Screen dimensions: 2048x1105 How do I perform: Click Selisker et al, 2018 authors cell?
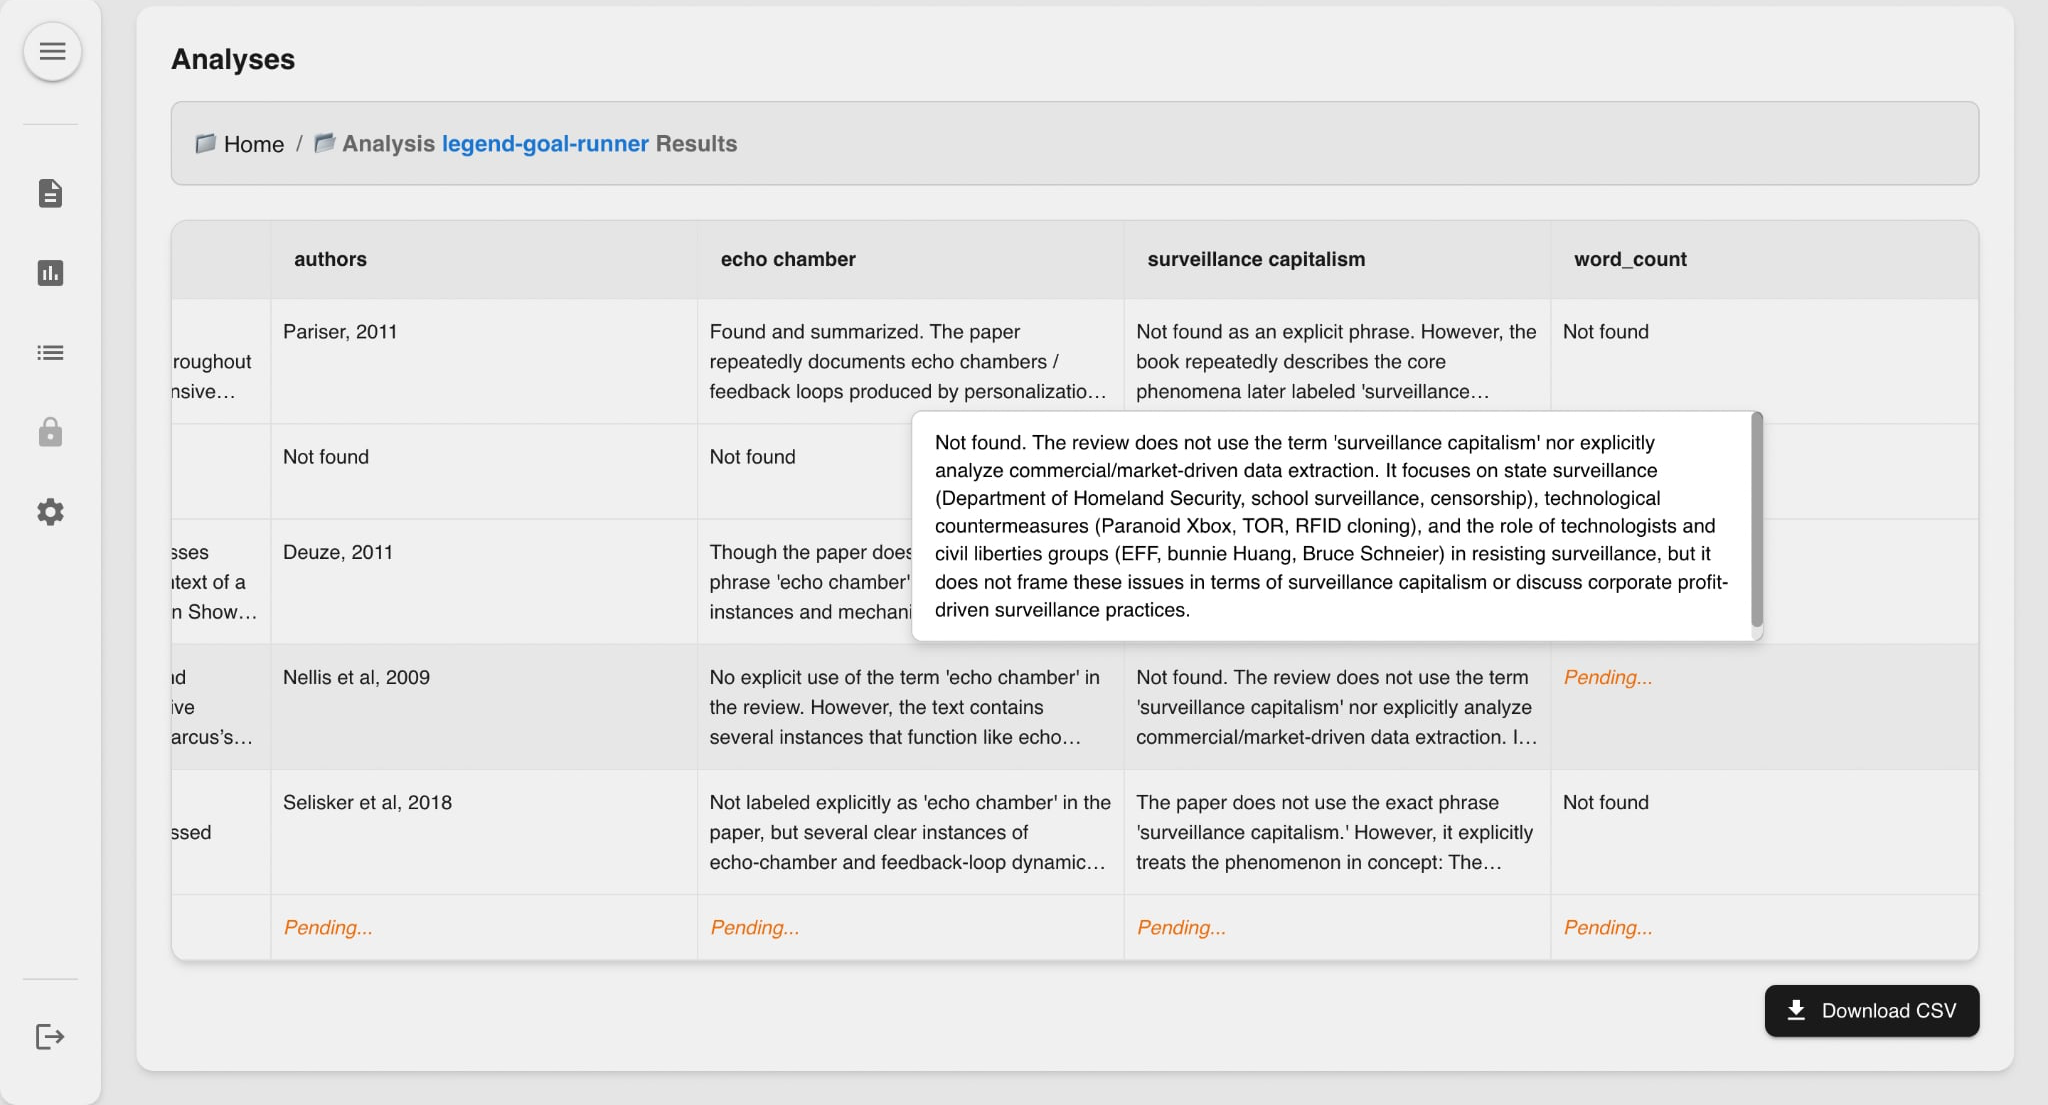pyautogui.click(x=367, y=802)
